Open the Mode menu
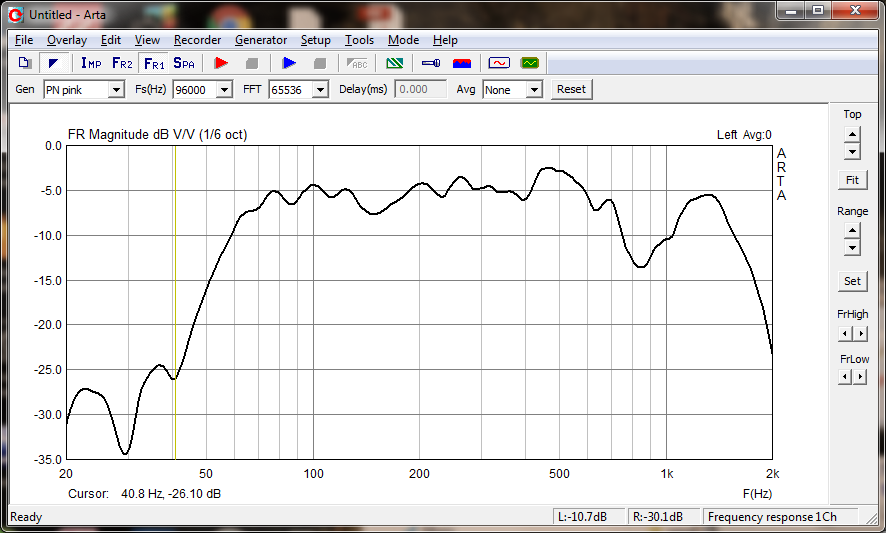The image size is (886, 533). 403,40
